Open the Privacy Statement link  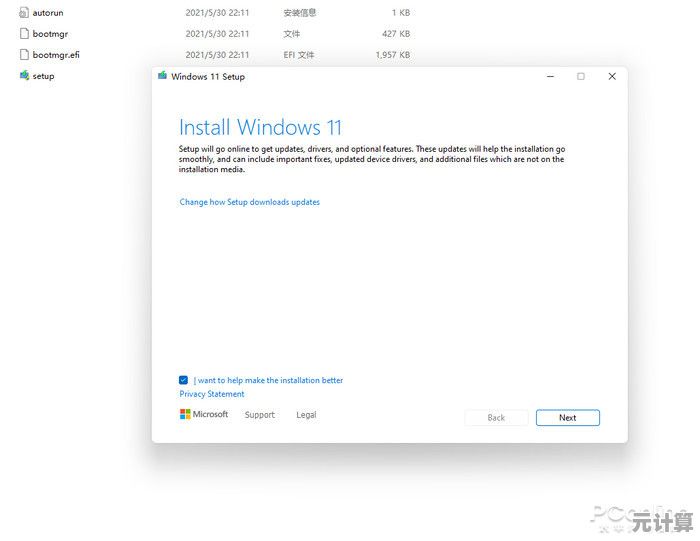(212, 394)
